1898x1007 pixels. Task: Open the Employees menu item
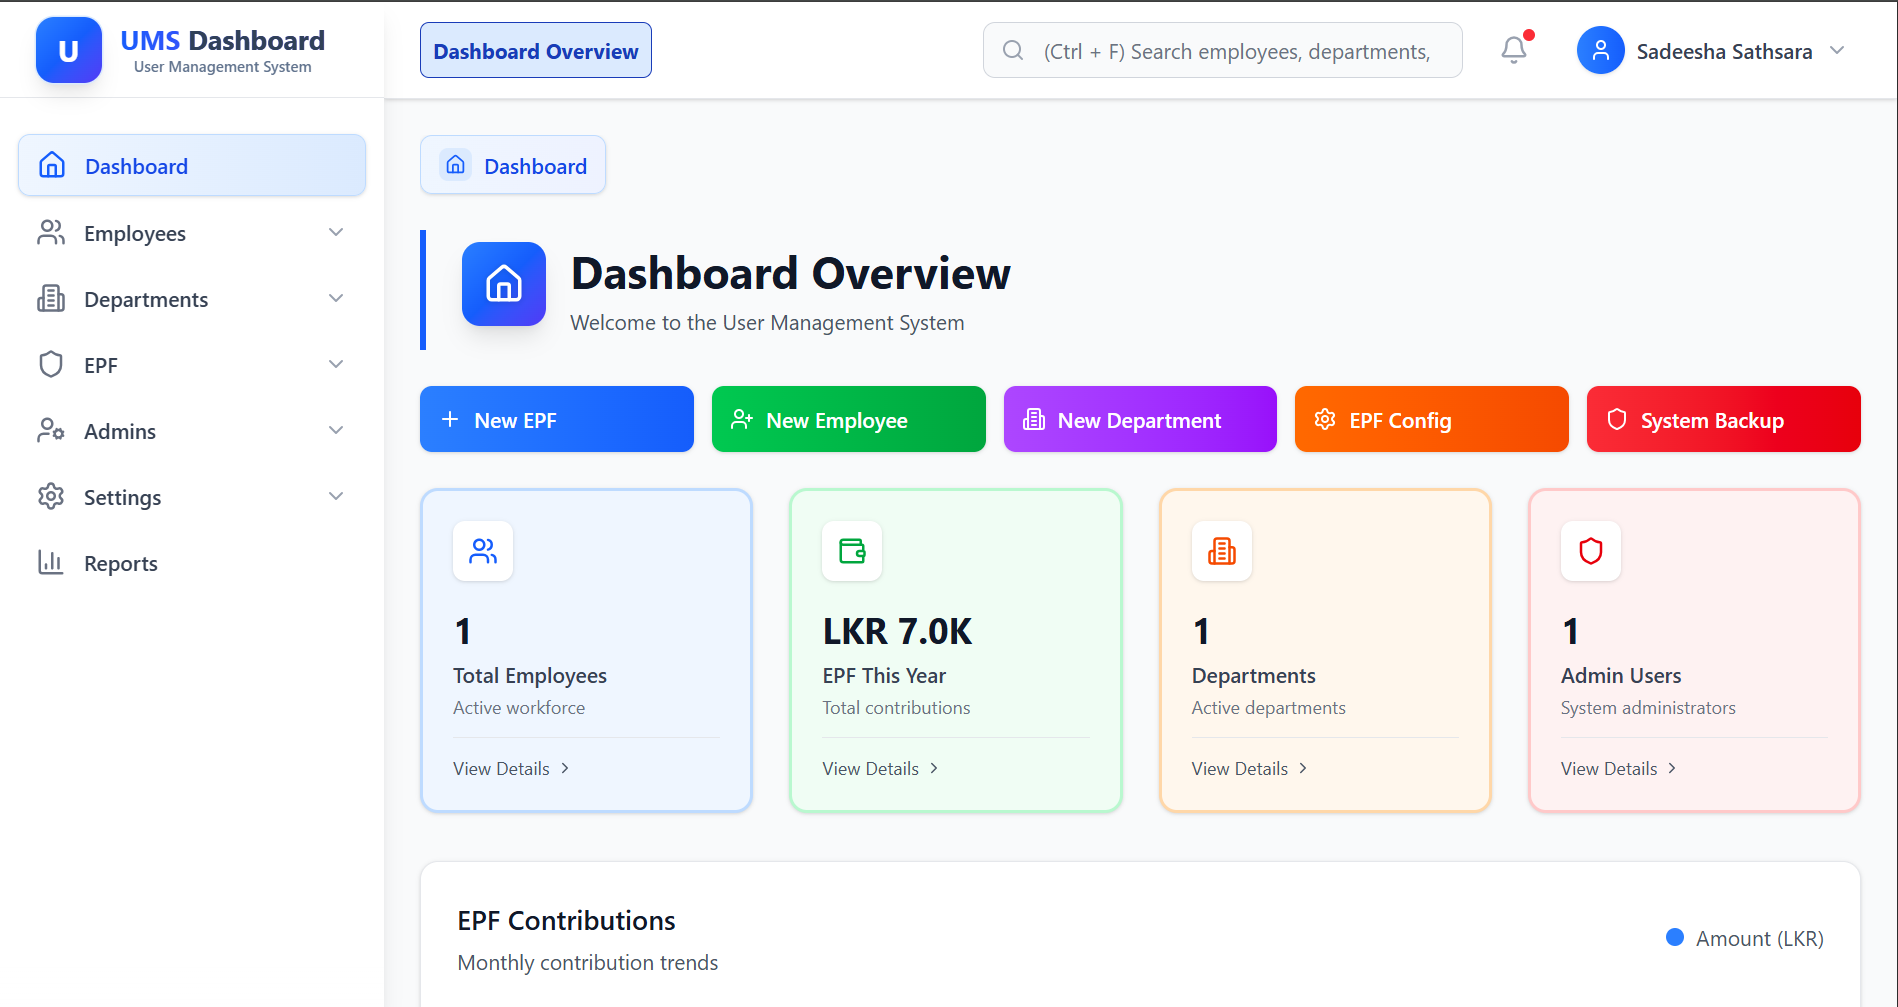(192, 232)
